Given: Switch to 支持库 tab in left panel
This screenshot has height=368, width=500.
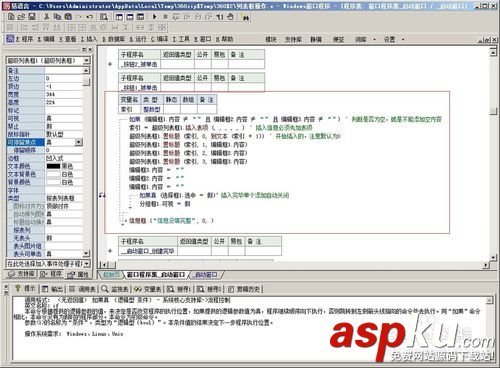Looking at the screenshot, I should point(22,274).
